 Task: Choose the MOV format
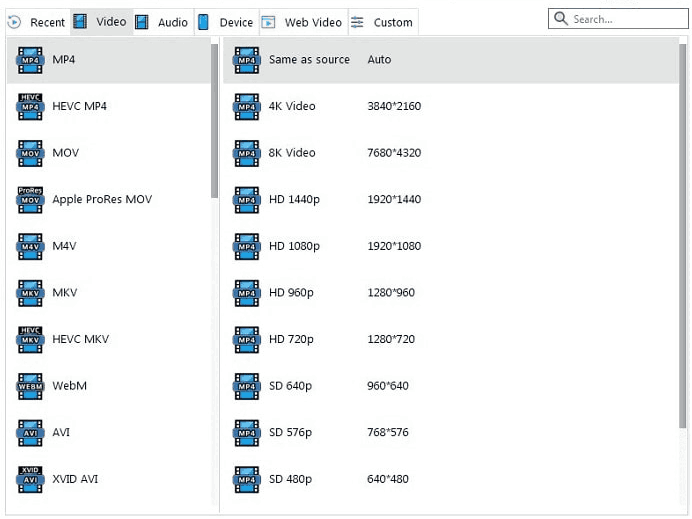click(65, 153)
